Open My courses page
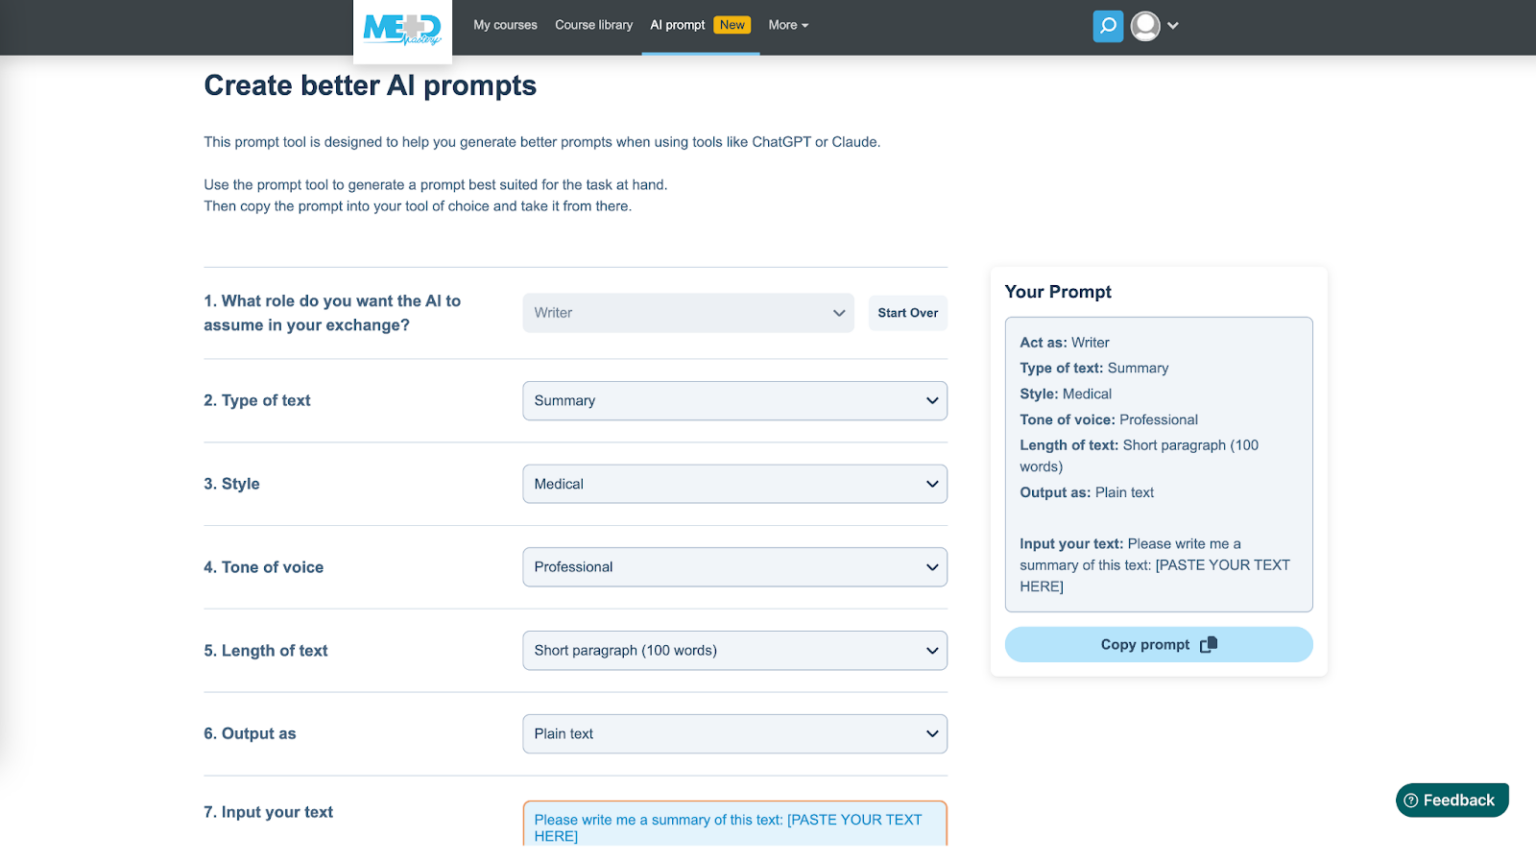Screen dimensions: 1536x861 [505, 25]
